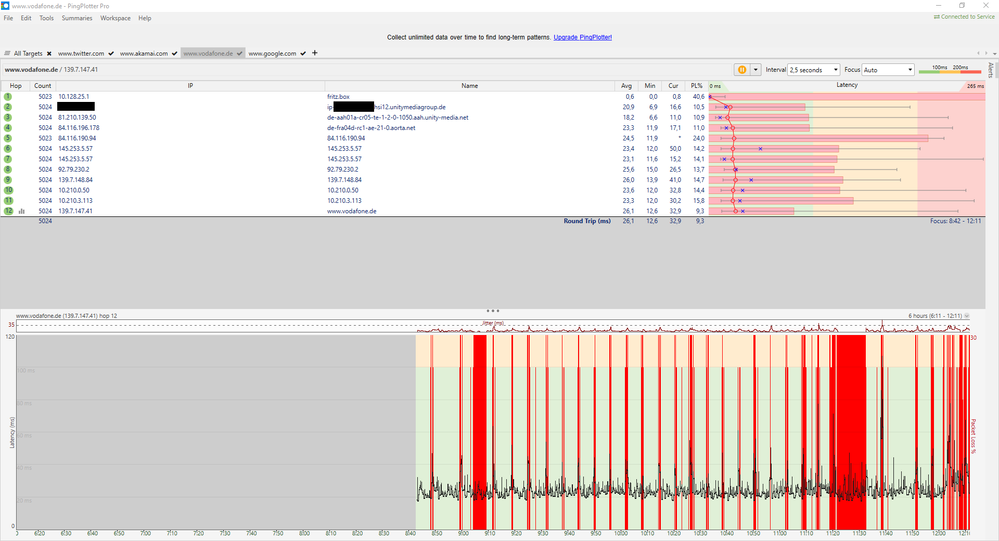
Task: Select hop 5 green circle
Action: [x=8, y=138]
